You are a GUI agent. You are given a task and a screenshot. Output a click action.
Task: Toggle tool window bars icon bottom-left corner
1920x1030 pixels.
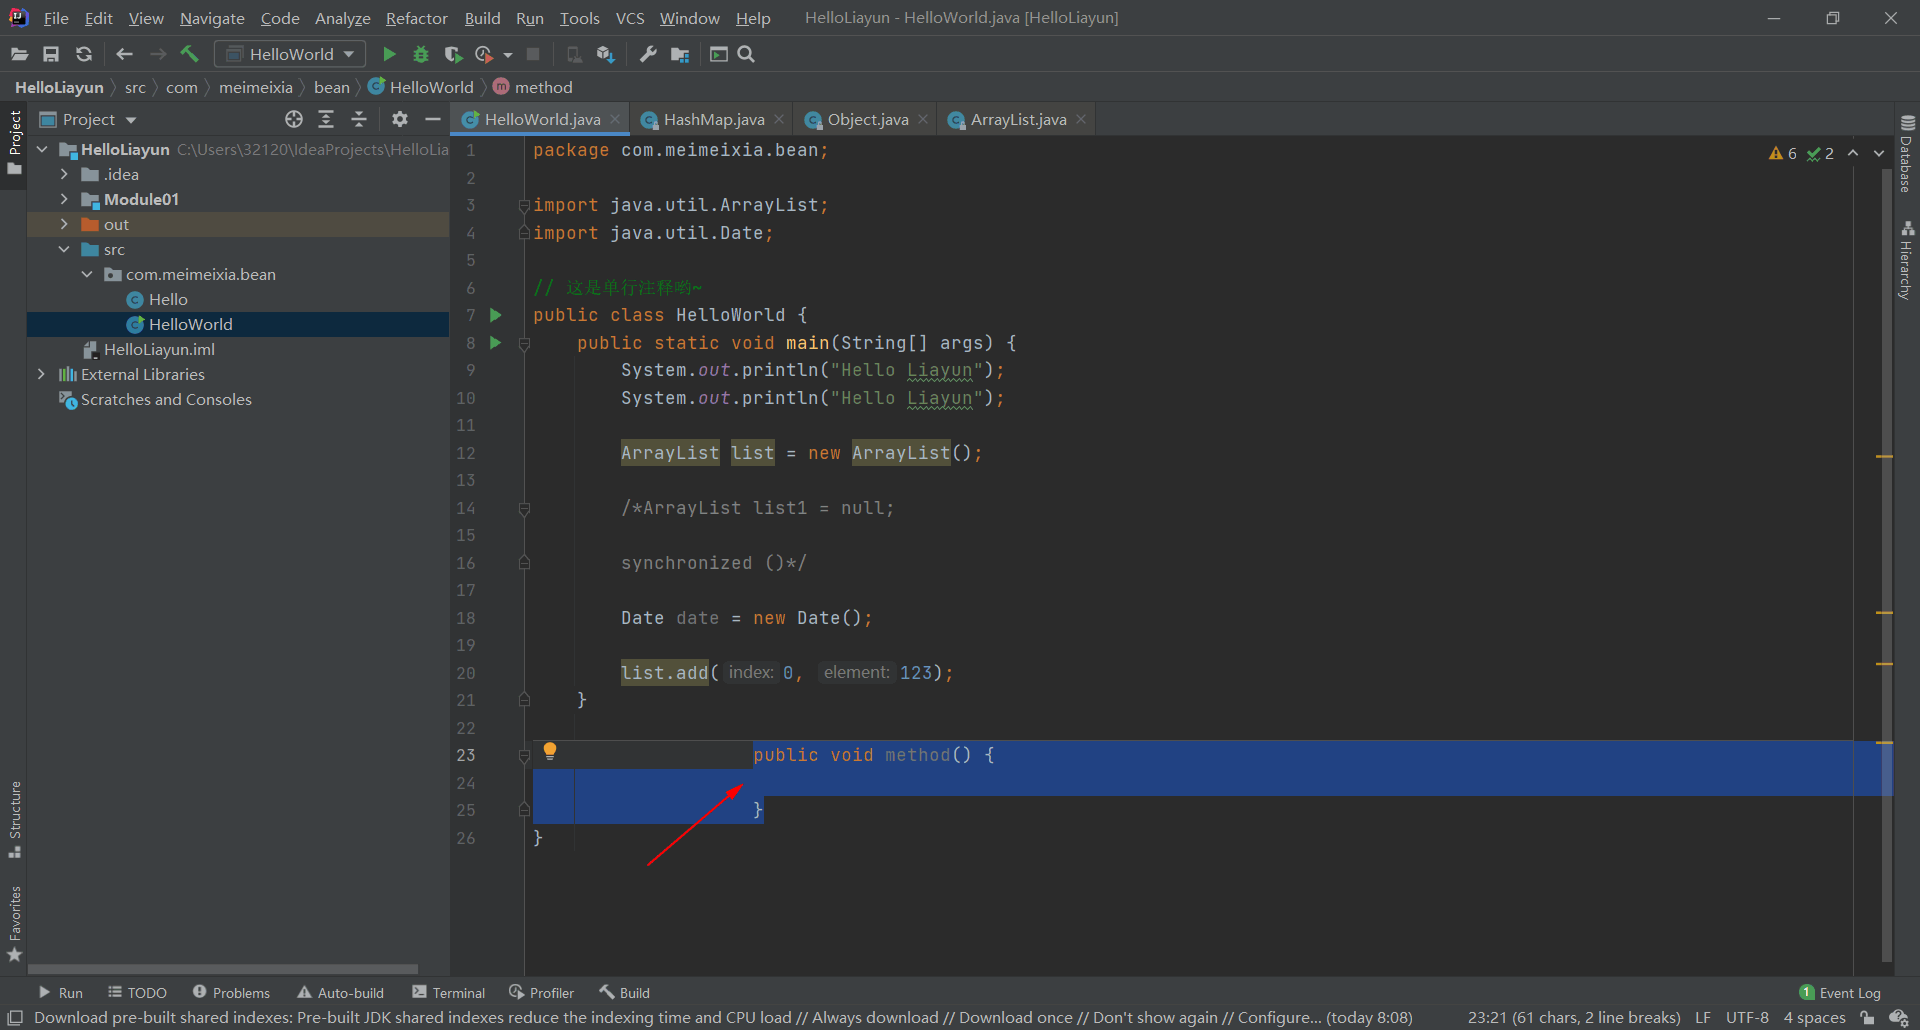click(15, 1018)
